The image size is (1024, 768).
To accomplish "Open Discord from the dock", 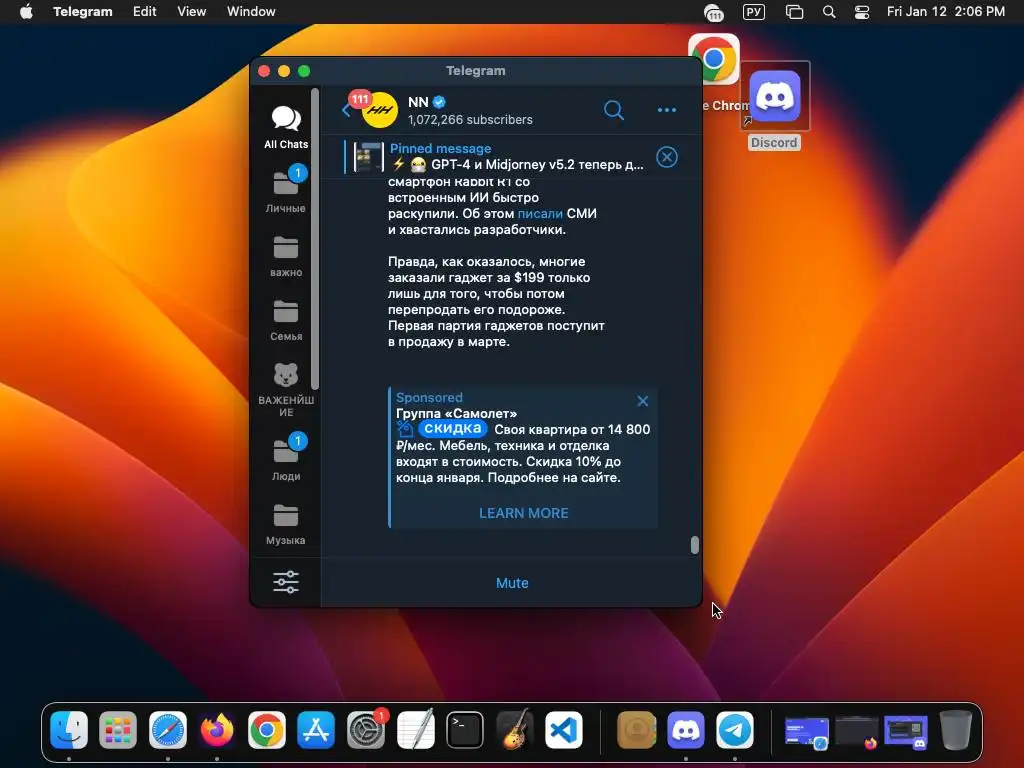I will (686, 729).
